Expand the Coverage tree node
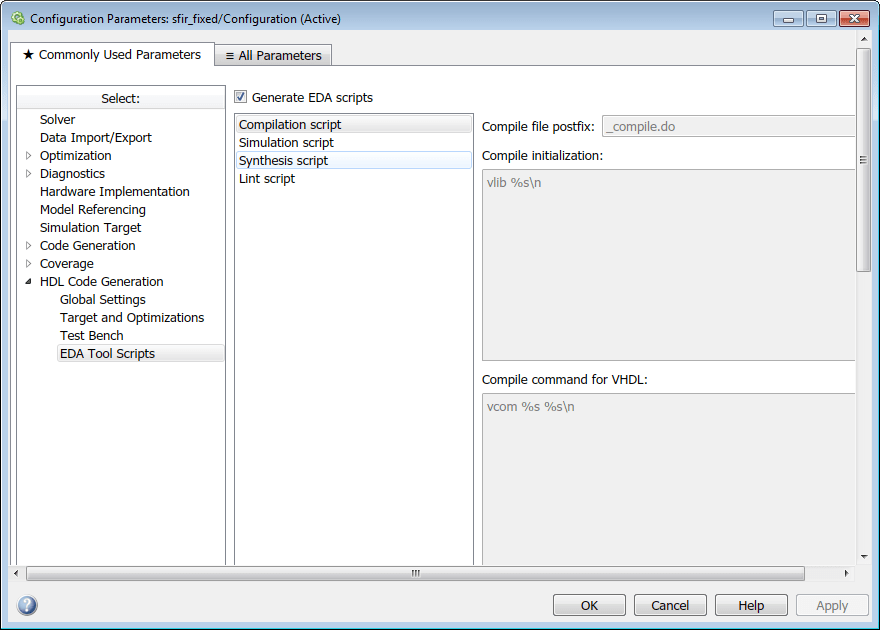The width and height of the screenshot is (880, 630). pyautogui.click(x=29, y=264)
